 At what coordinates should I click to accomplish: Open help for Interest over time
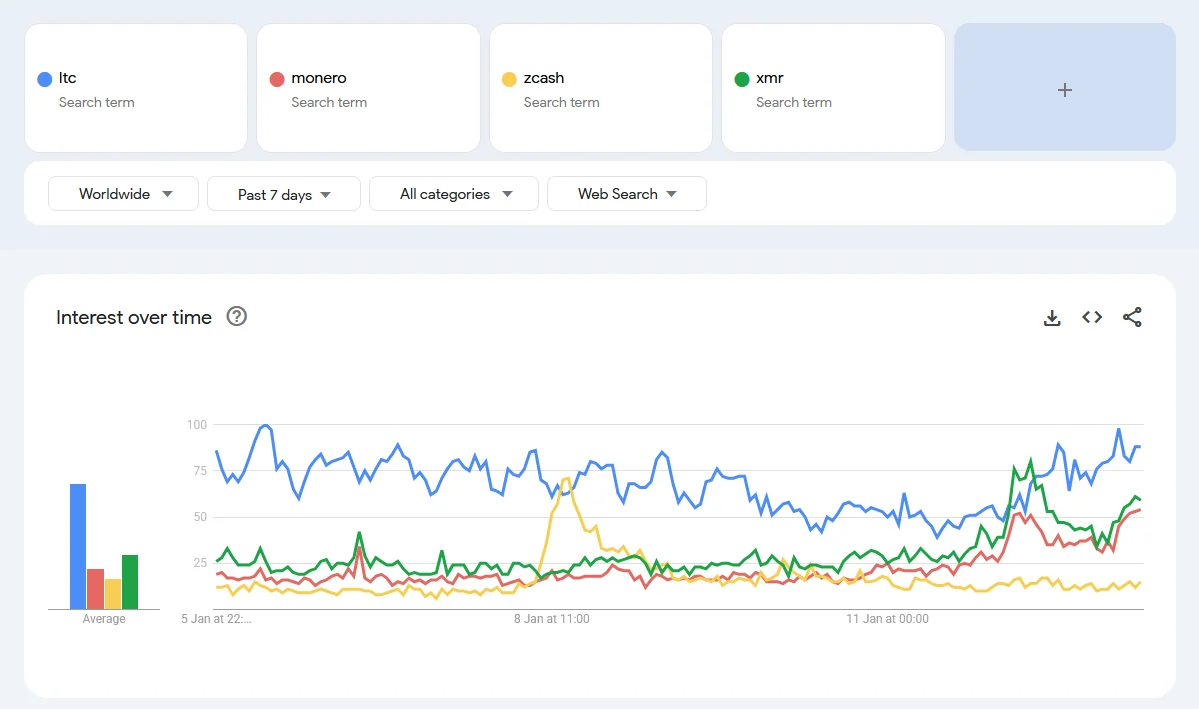[236, 317]
